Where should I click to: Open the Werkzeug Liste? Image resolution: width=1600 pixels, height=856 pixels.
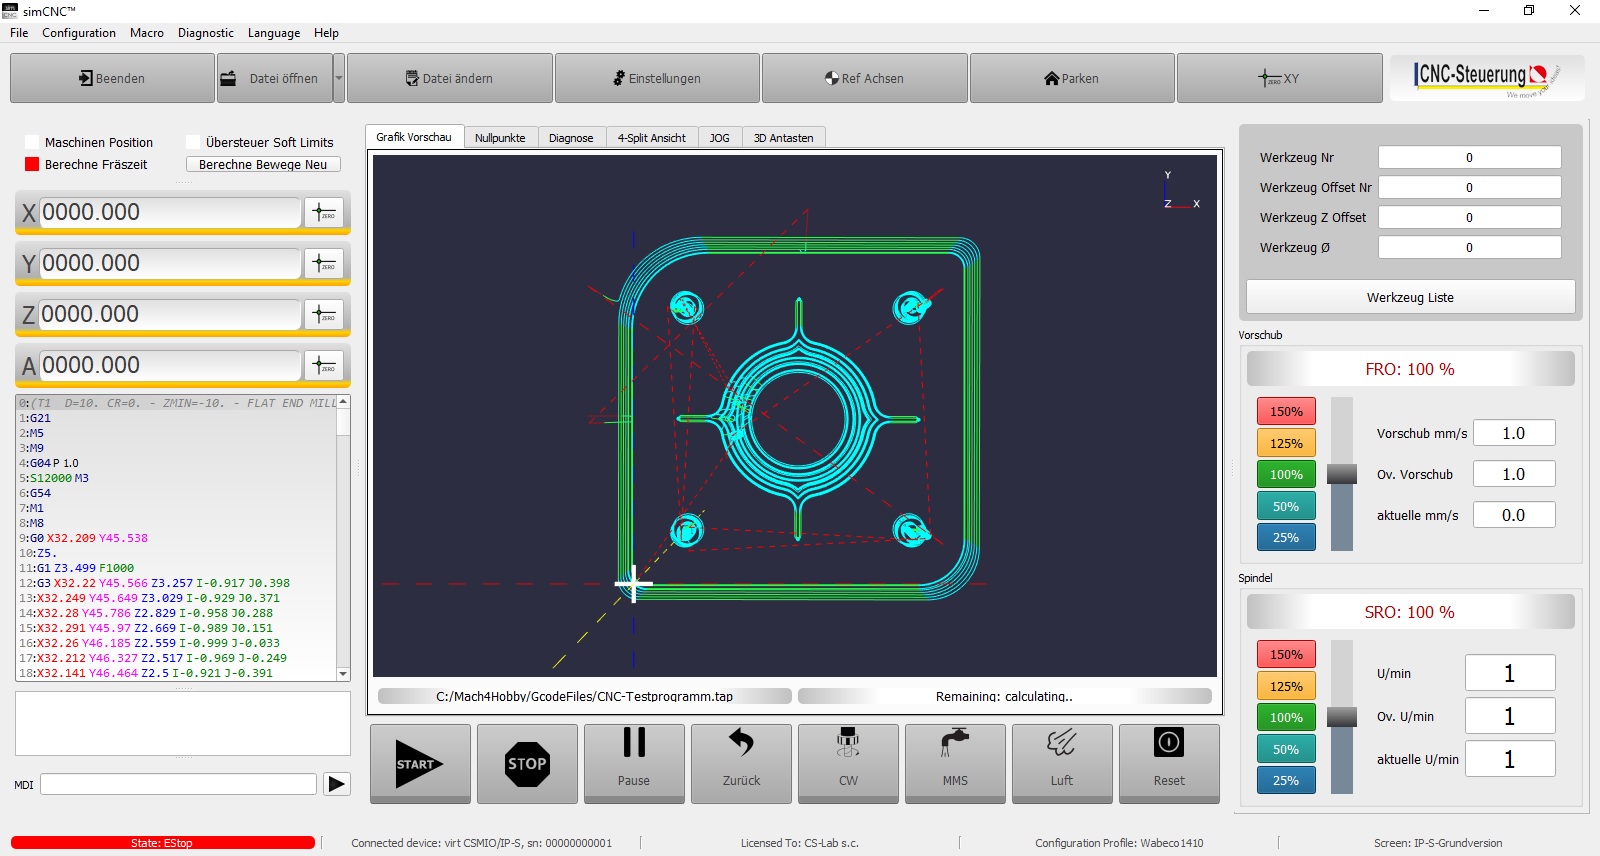[1410, 297]
